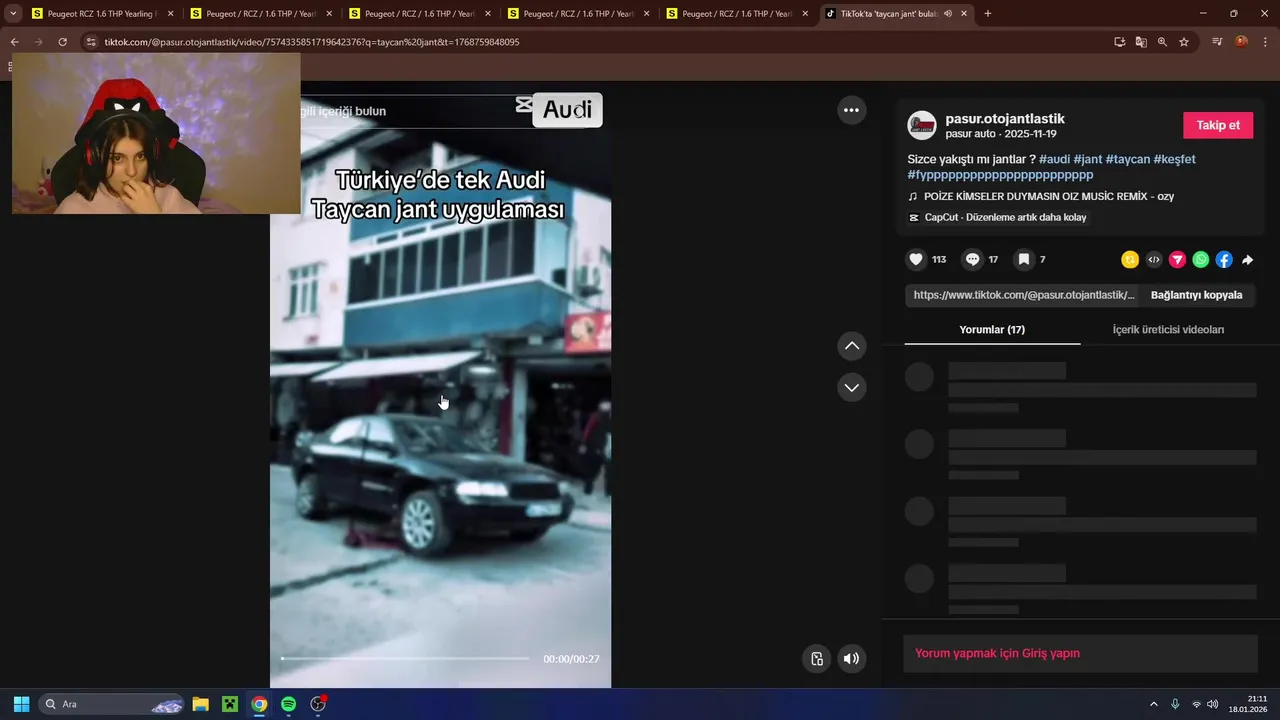Switch to the Yorumlar (17) tab
This screenshot has height=720, width=1280.
click(992, 329)
